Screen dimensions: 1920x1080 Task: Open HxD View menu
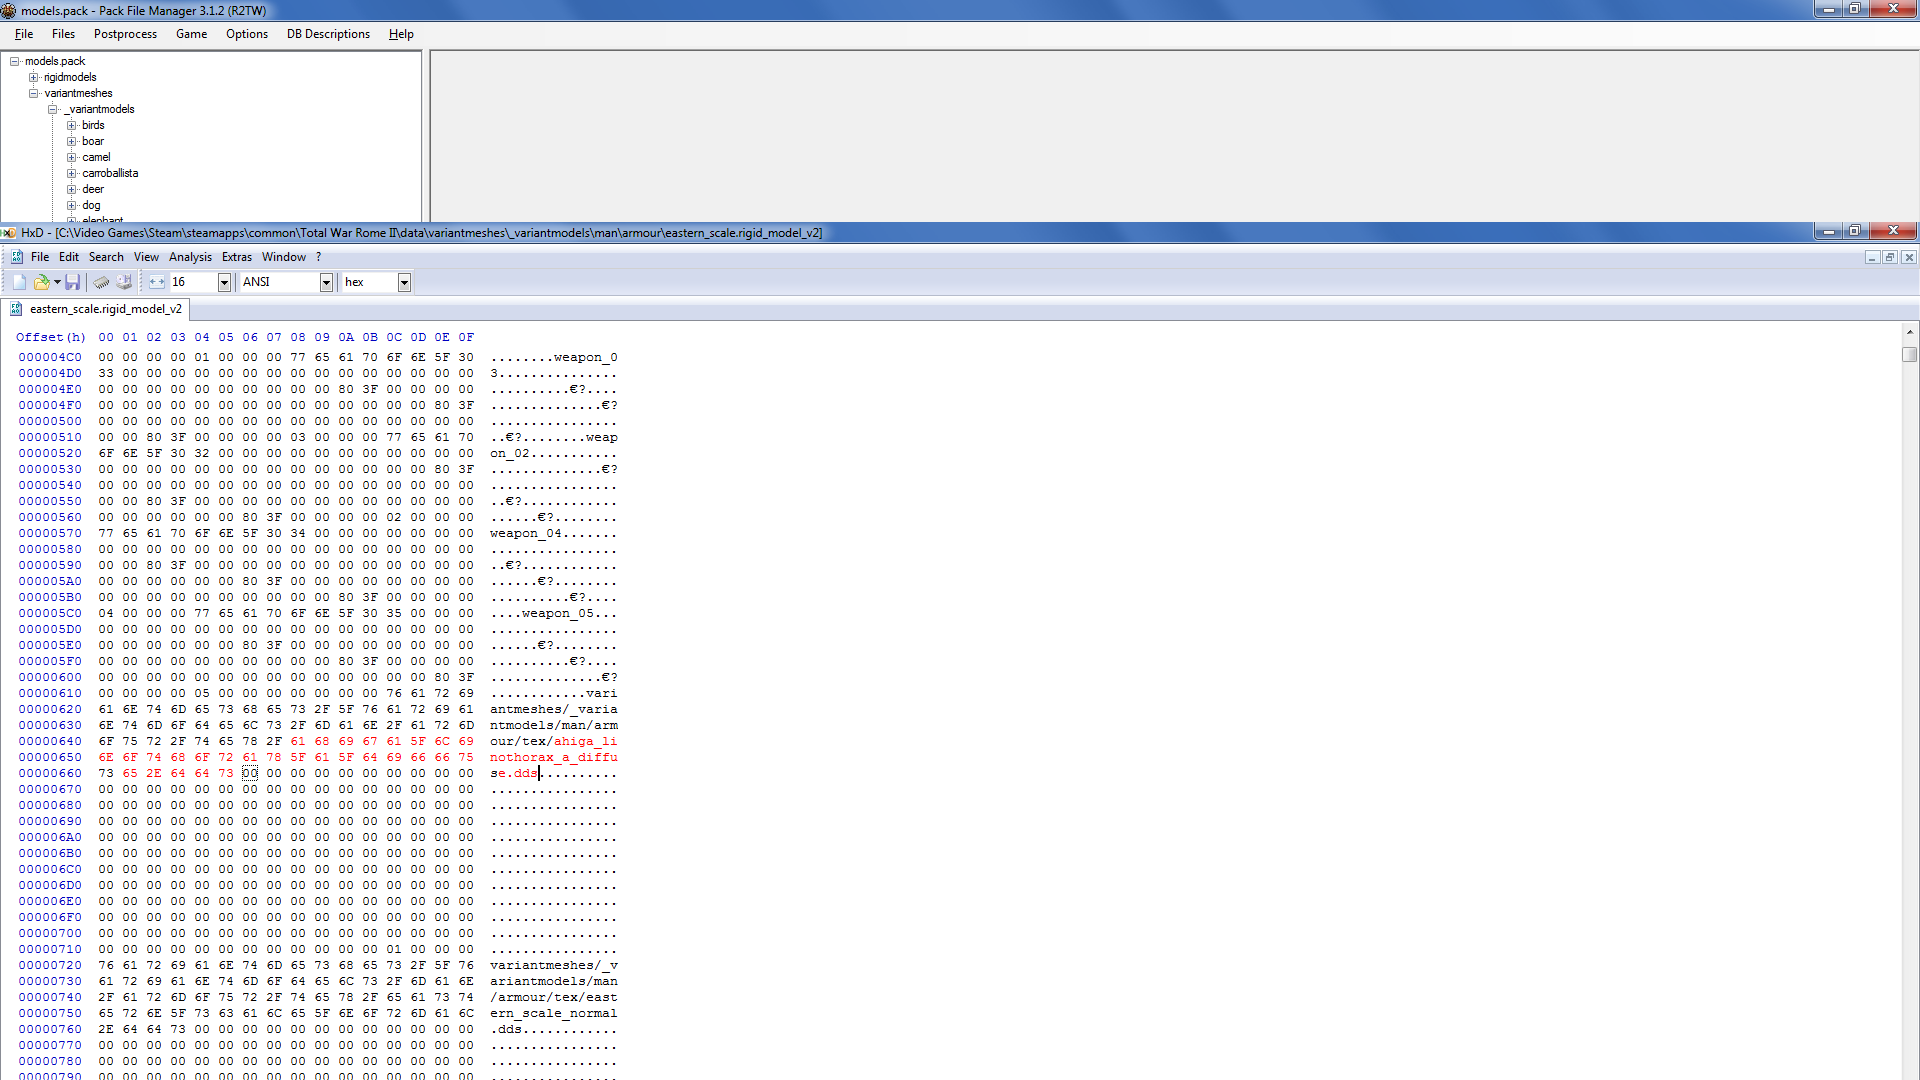(146, 257)
